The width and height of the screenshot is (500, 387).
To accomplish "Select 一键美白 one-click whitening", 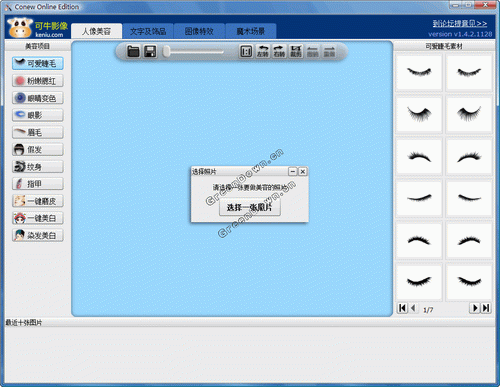I will coord(38,218).
